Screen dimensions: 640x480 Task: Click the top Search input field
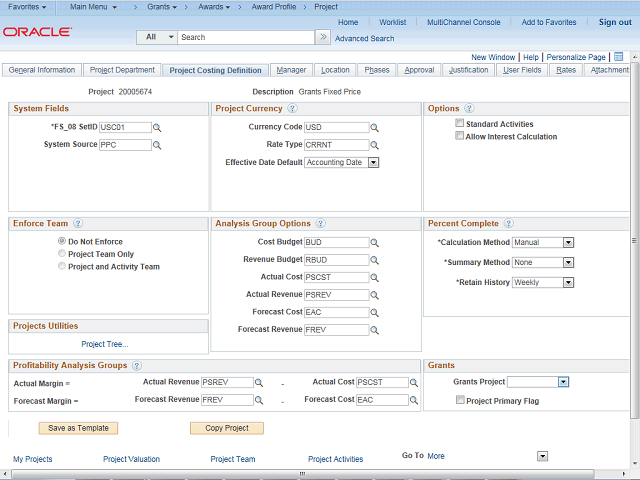coord(245,37)
